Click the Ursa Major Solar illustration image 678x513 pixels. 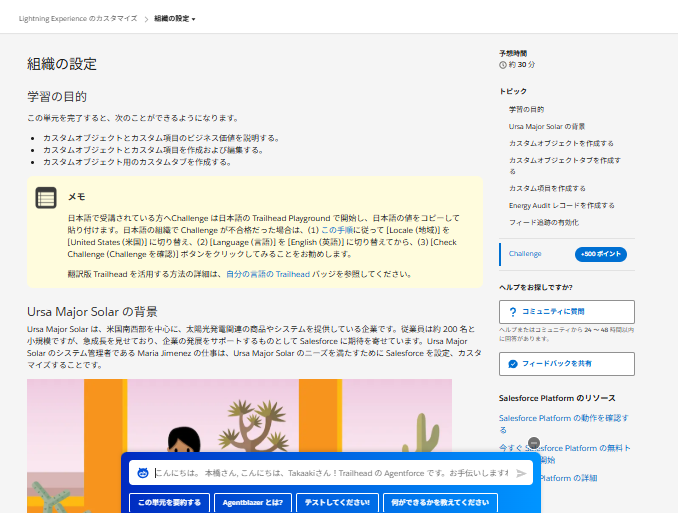coord(239,415)
